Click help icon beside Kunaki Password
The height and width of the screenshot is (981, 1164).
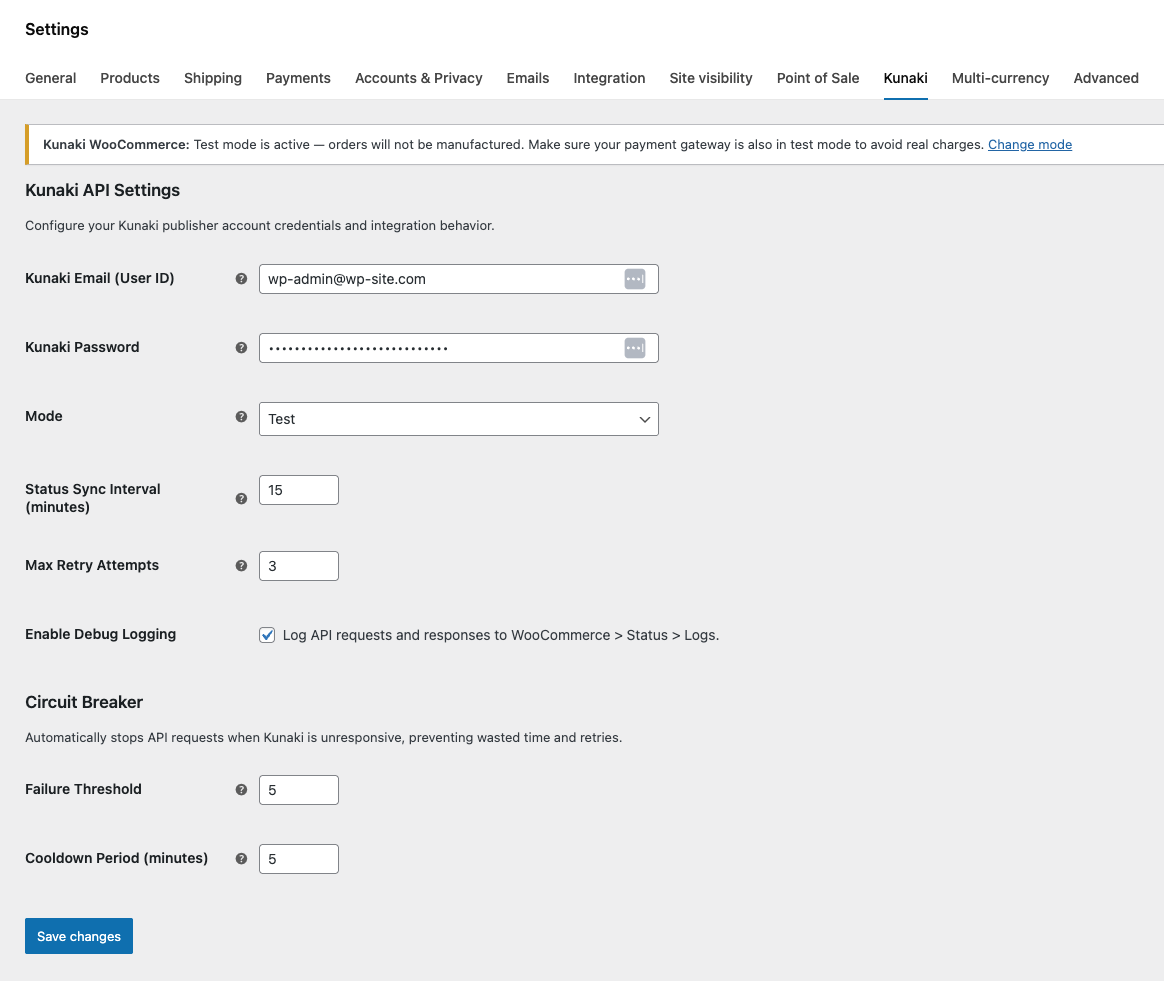pos(241,348)
